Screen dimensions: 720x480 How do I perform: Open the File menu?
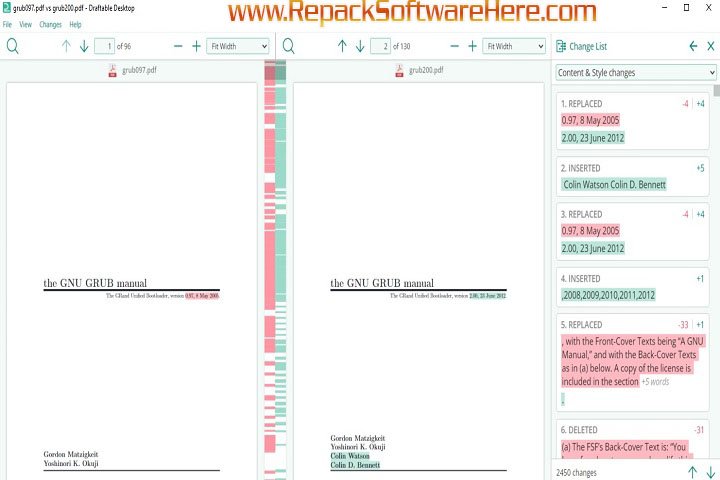7,24
